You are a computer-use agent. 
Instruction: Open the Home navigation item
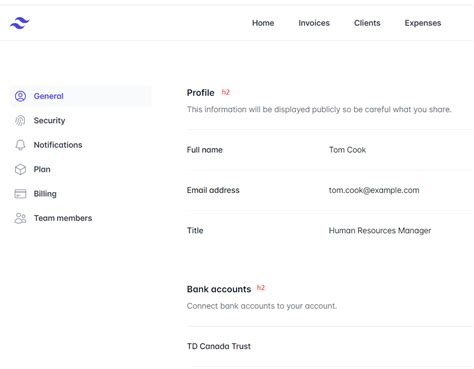(263, 23)
